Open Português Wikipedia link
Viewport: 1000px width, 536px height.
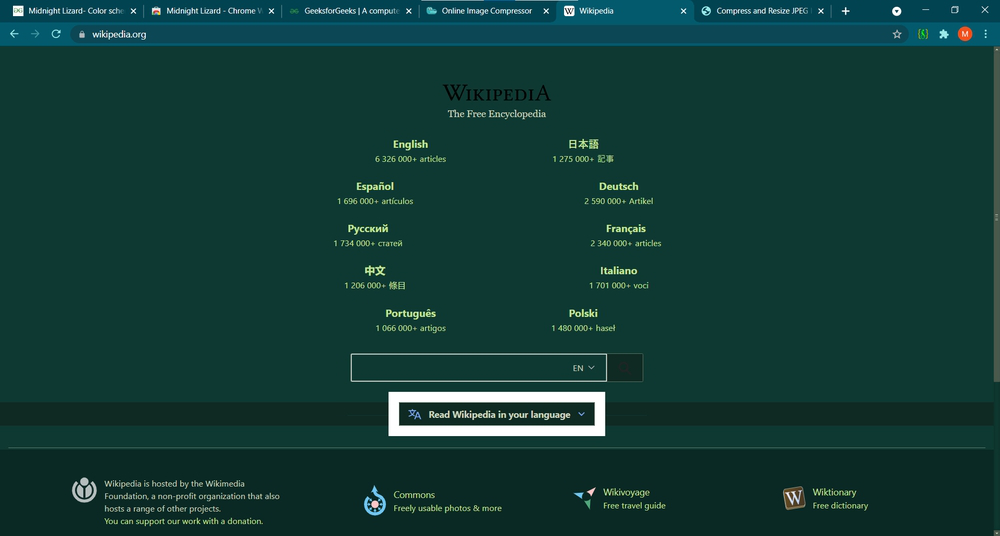(411, 313)
